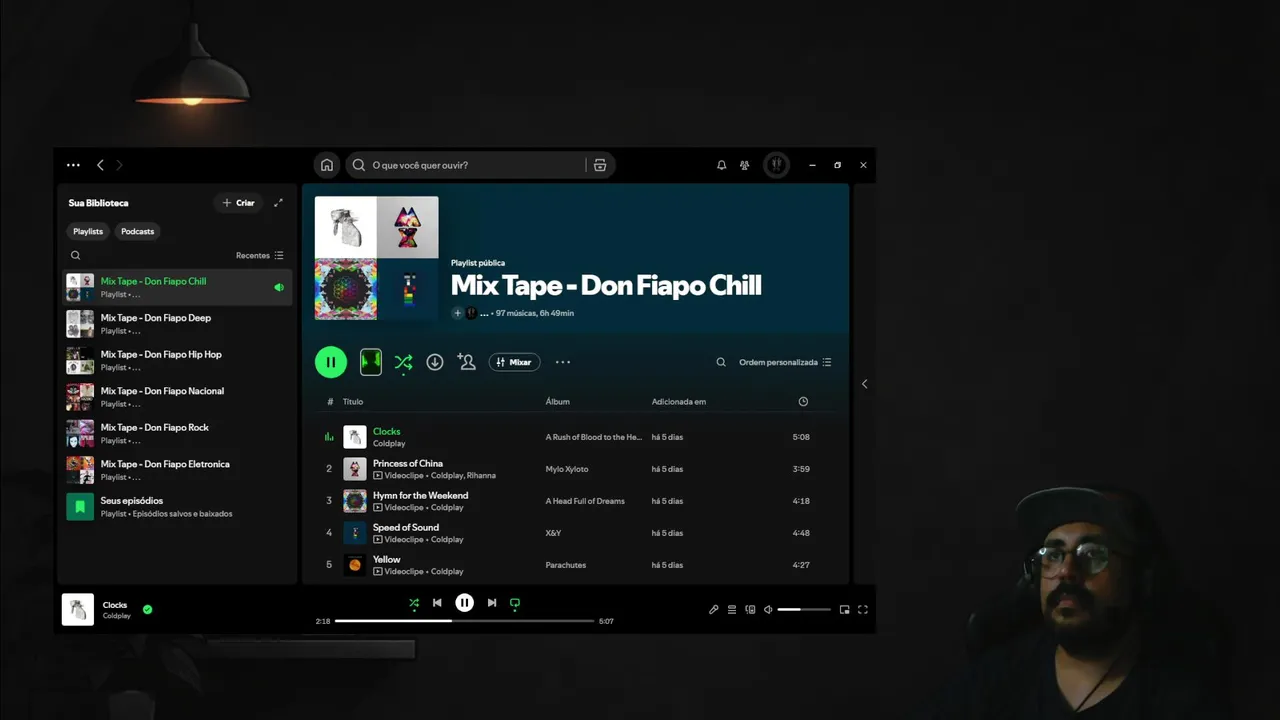Download the playlist
The image size is (1280, 720).
[x=435, y=362]
